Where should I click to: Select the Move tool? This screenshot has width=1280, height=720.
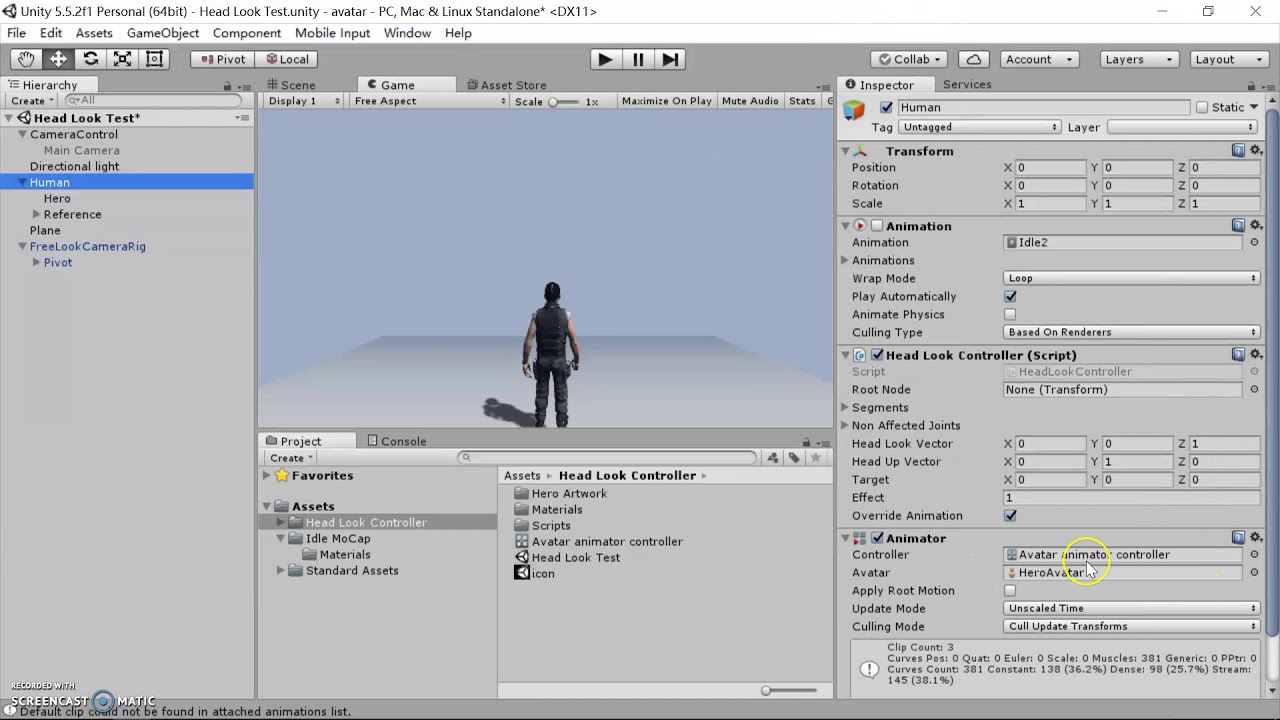pyautogui.click(x=58, y=59)
